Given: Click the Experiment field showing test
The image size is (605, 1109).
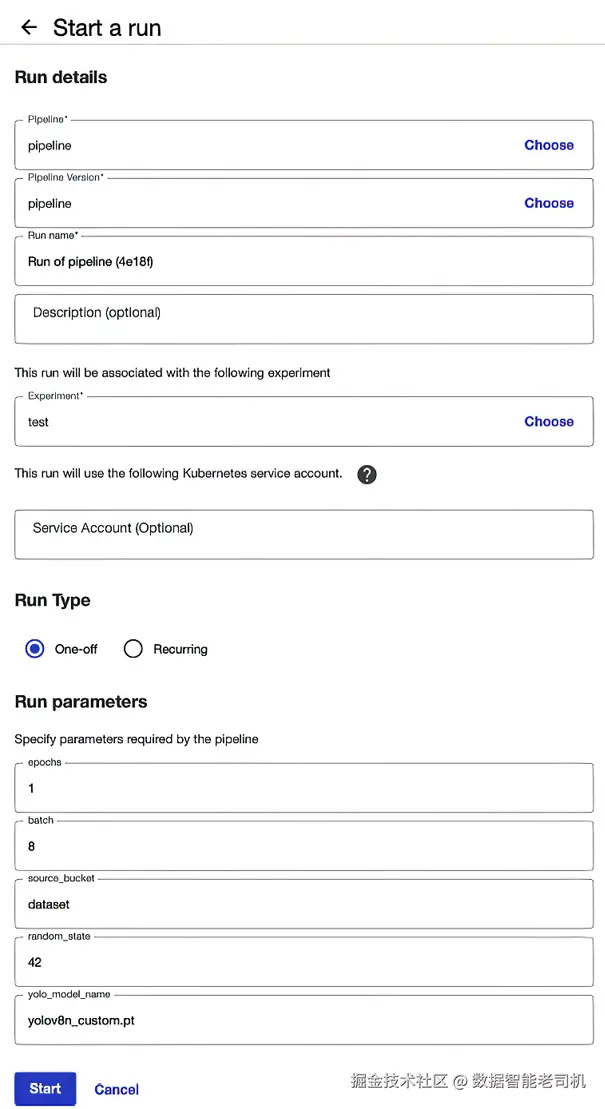Looking at the screenshot, I should pos(304,422).
